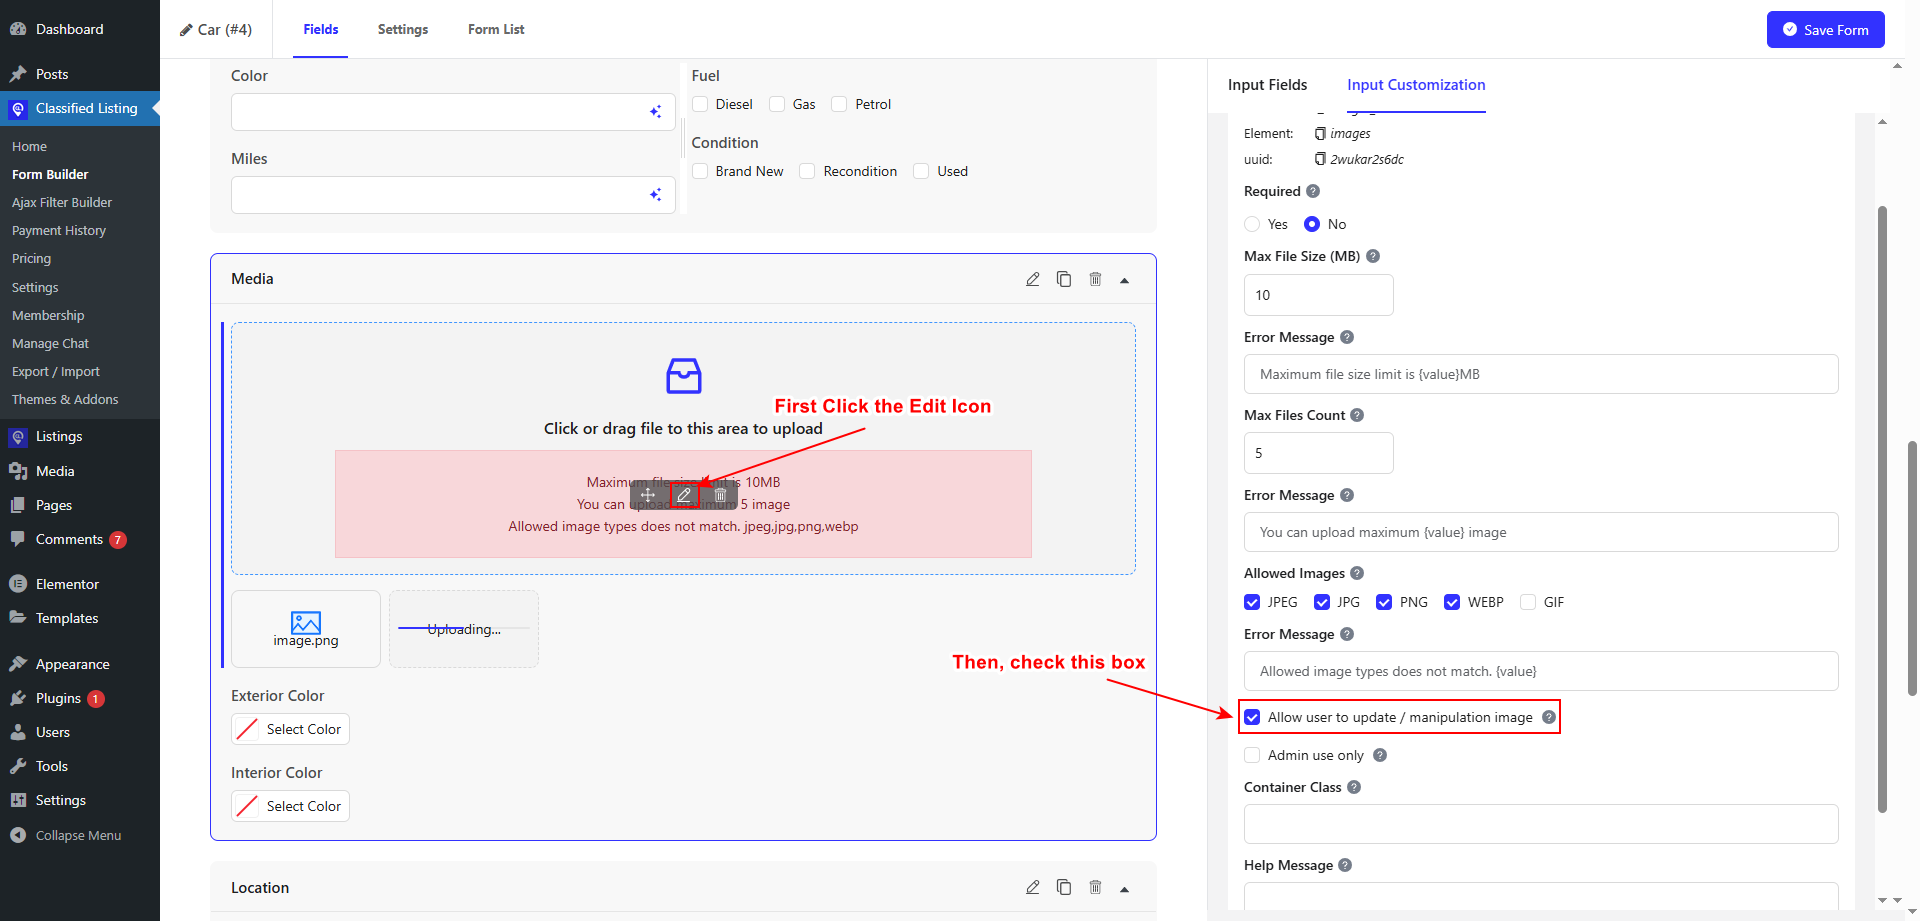
Task: Show help for Container Class
Action: [x=1354, y=787]
